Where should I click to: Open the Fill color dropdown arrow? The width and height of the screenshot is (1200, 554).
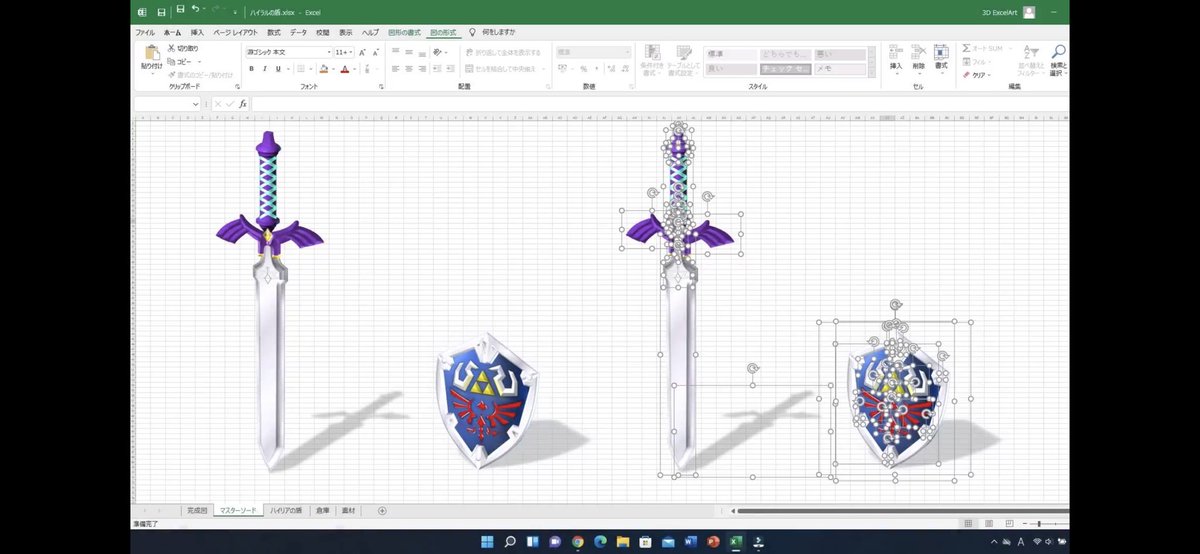(331, 69)
